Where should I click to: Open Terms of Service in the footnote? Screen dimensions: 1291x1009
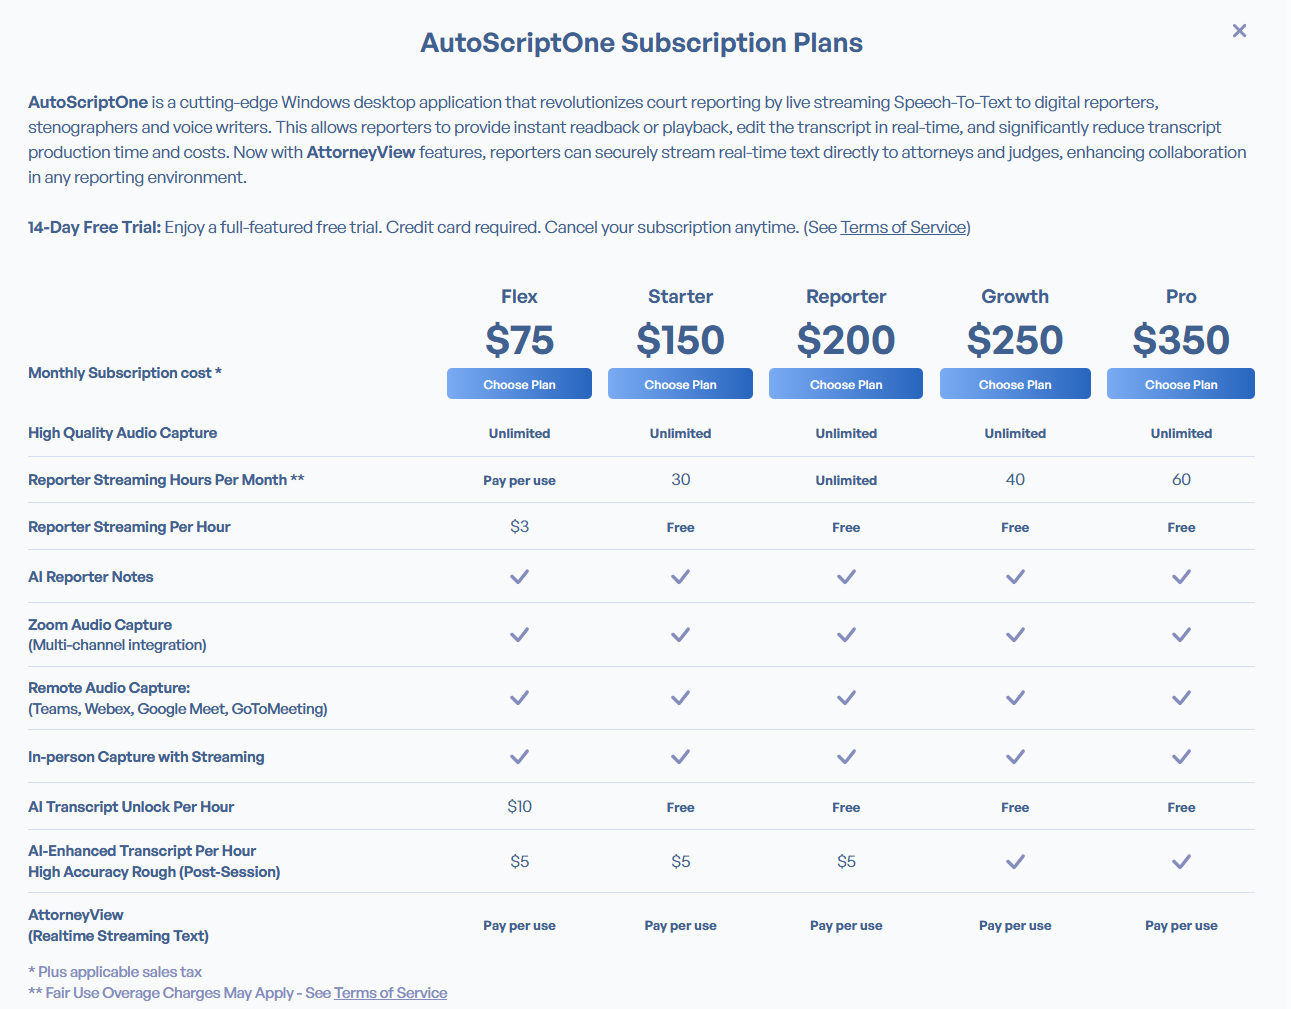click(x=390, y=992)
